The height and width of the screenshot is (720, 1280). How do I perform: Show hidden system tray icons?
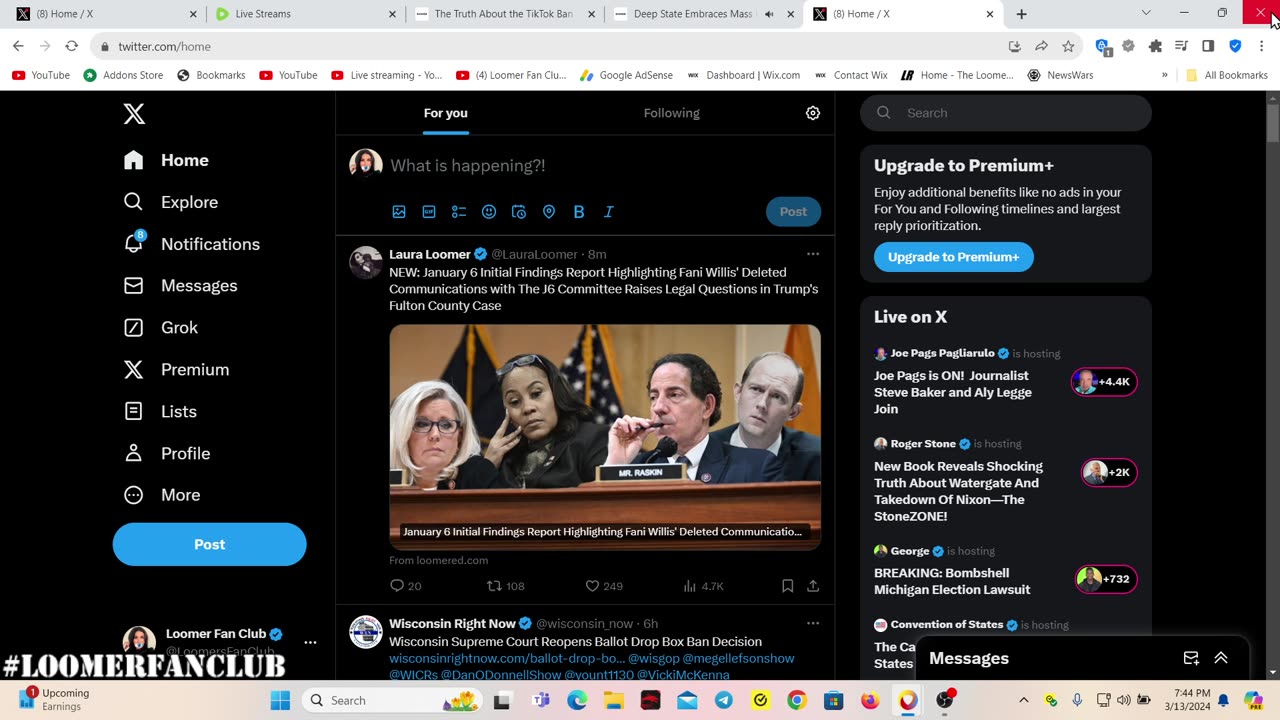coord(1023,700)
